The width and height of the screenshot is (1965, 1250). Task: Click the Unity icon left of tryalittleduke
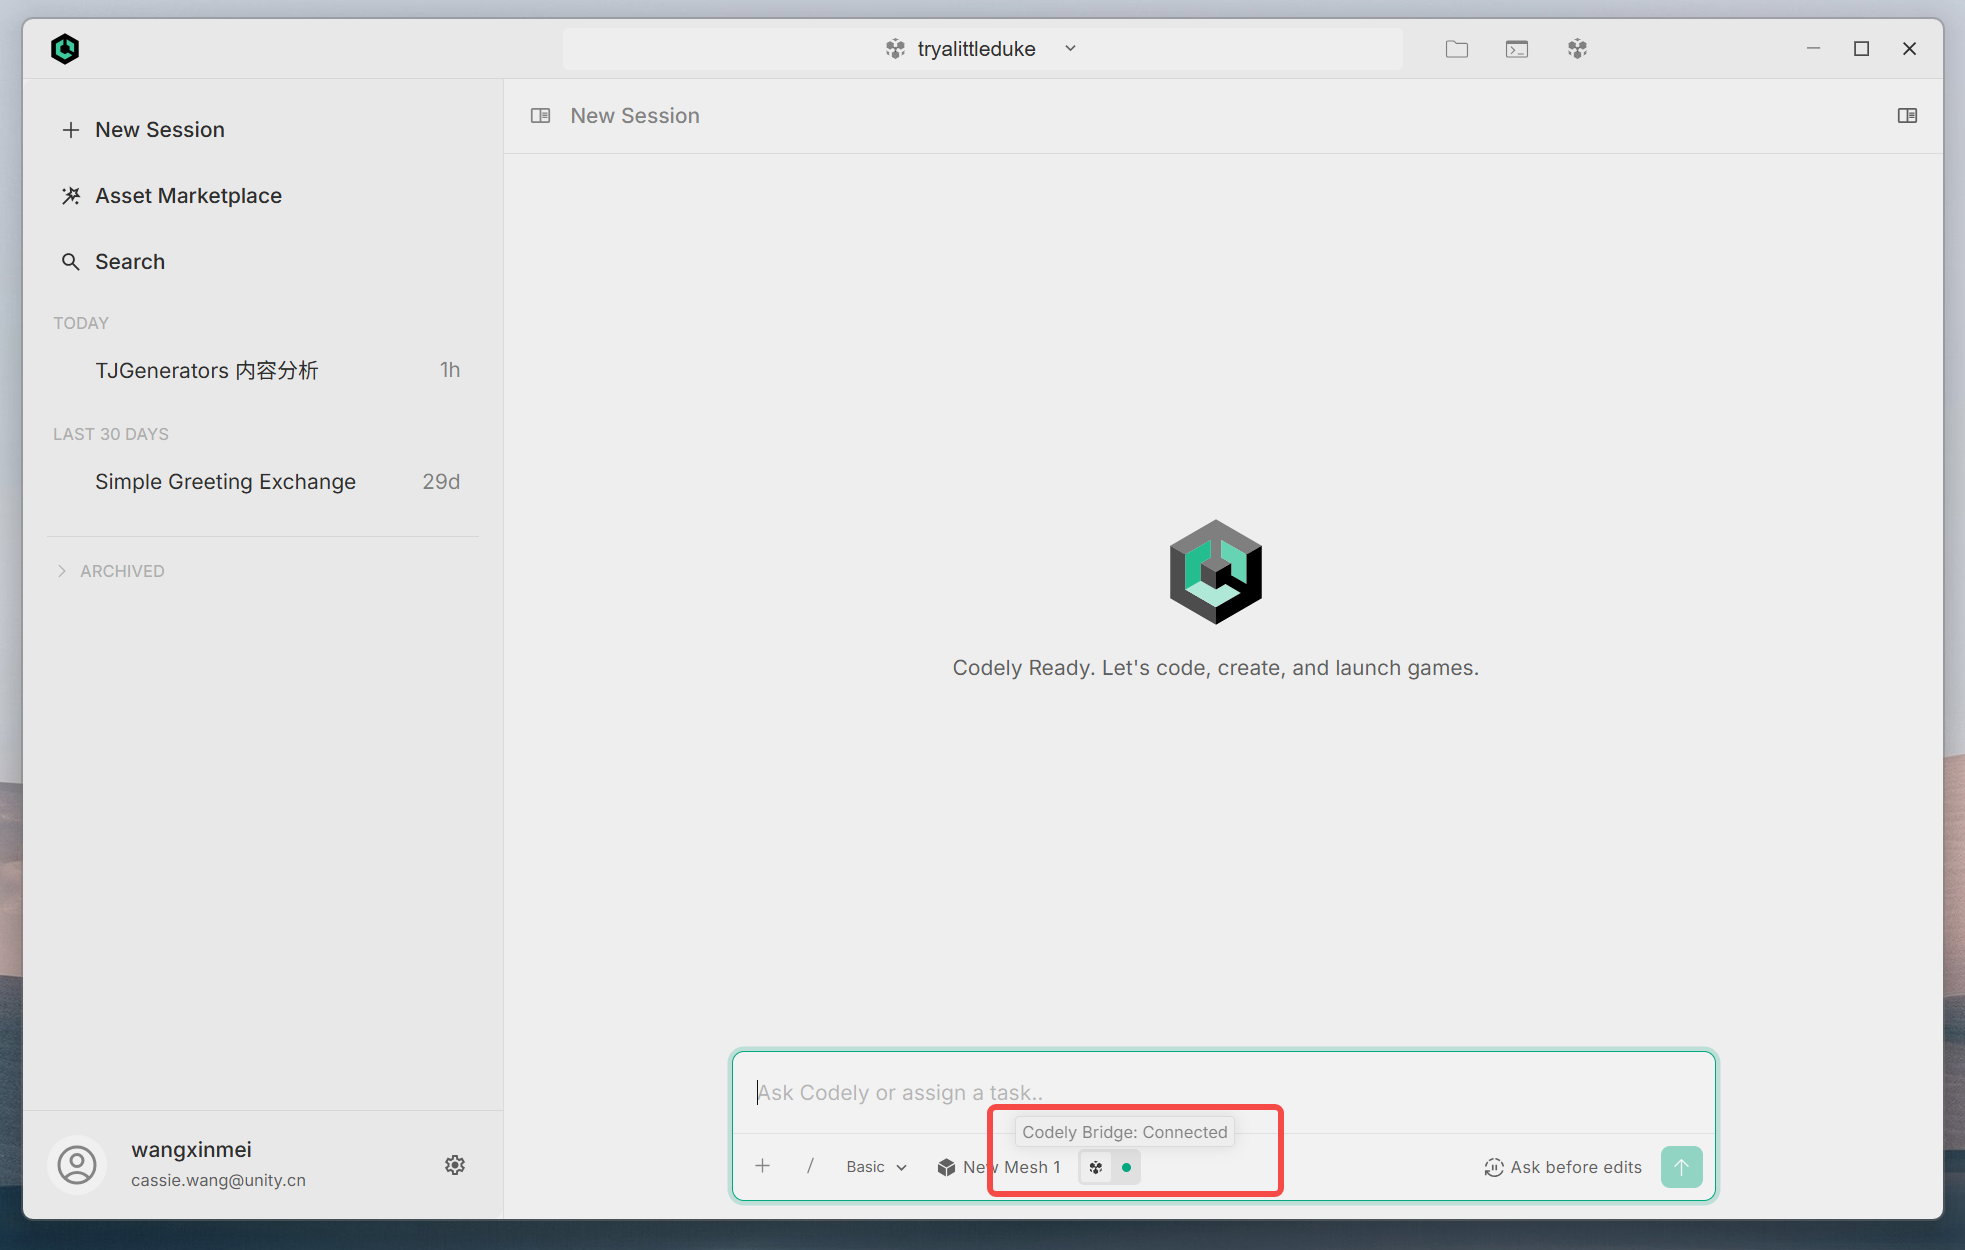(x=895, y=49)
